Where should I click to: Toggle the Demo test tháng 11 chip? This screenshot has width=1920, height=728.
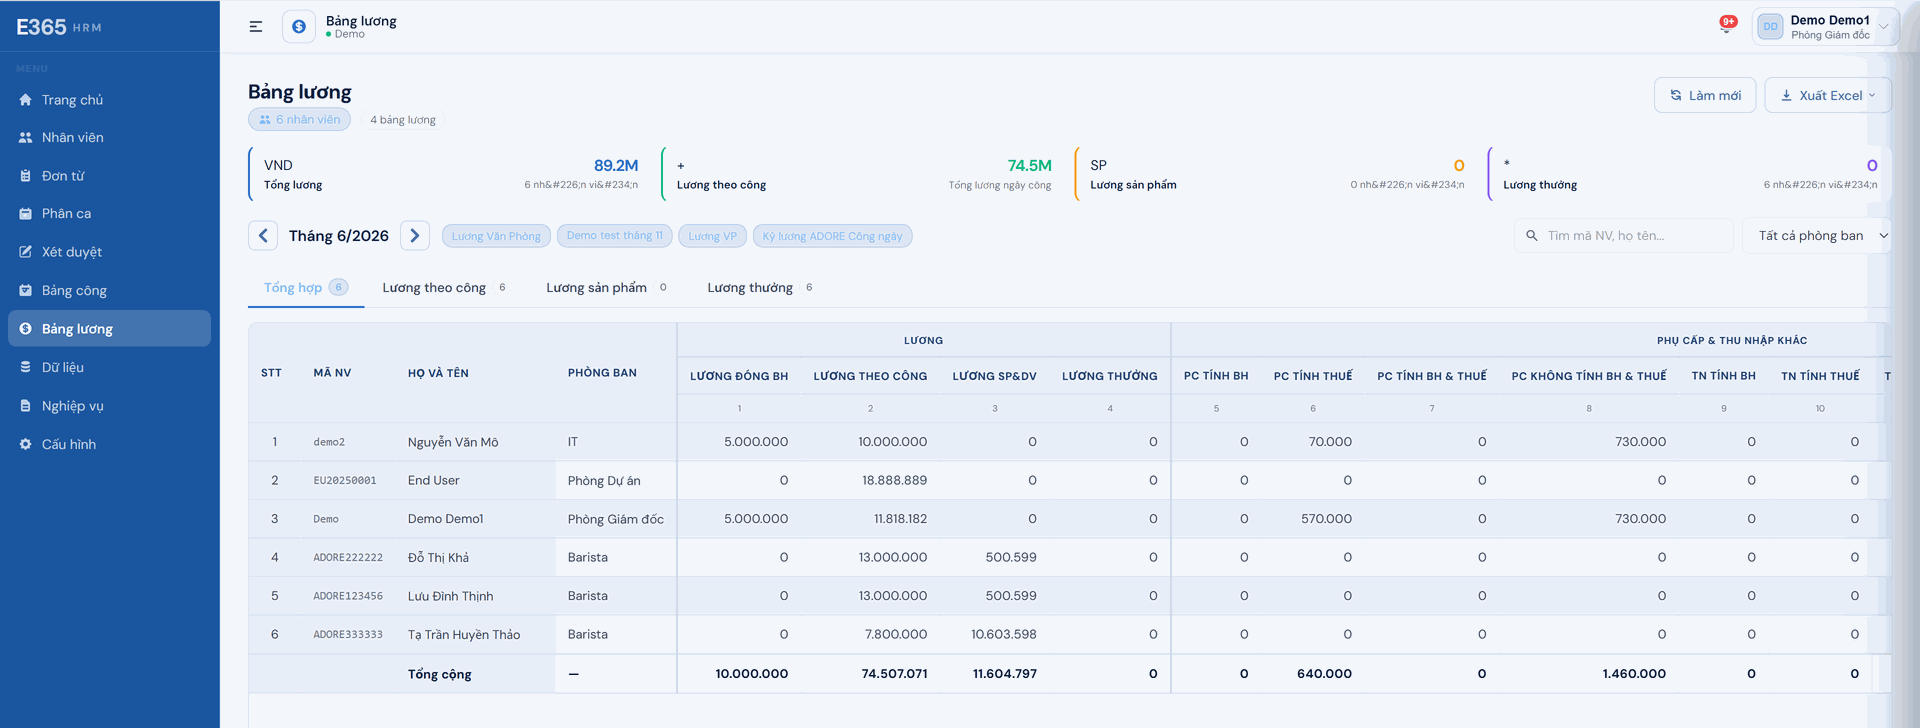[614, 236]
